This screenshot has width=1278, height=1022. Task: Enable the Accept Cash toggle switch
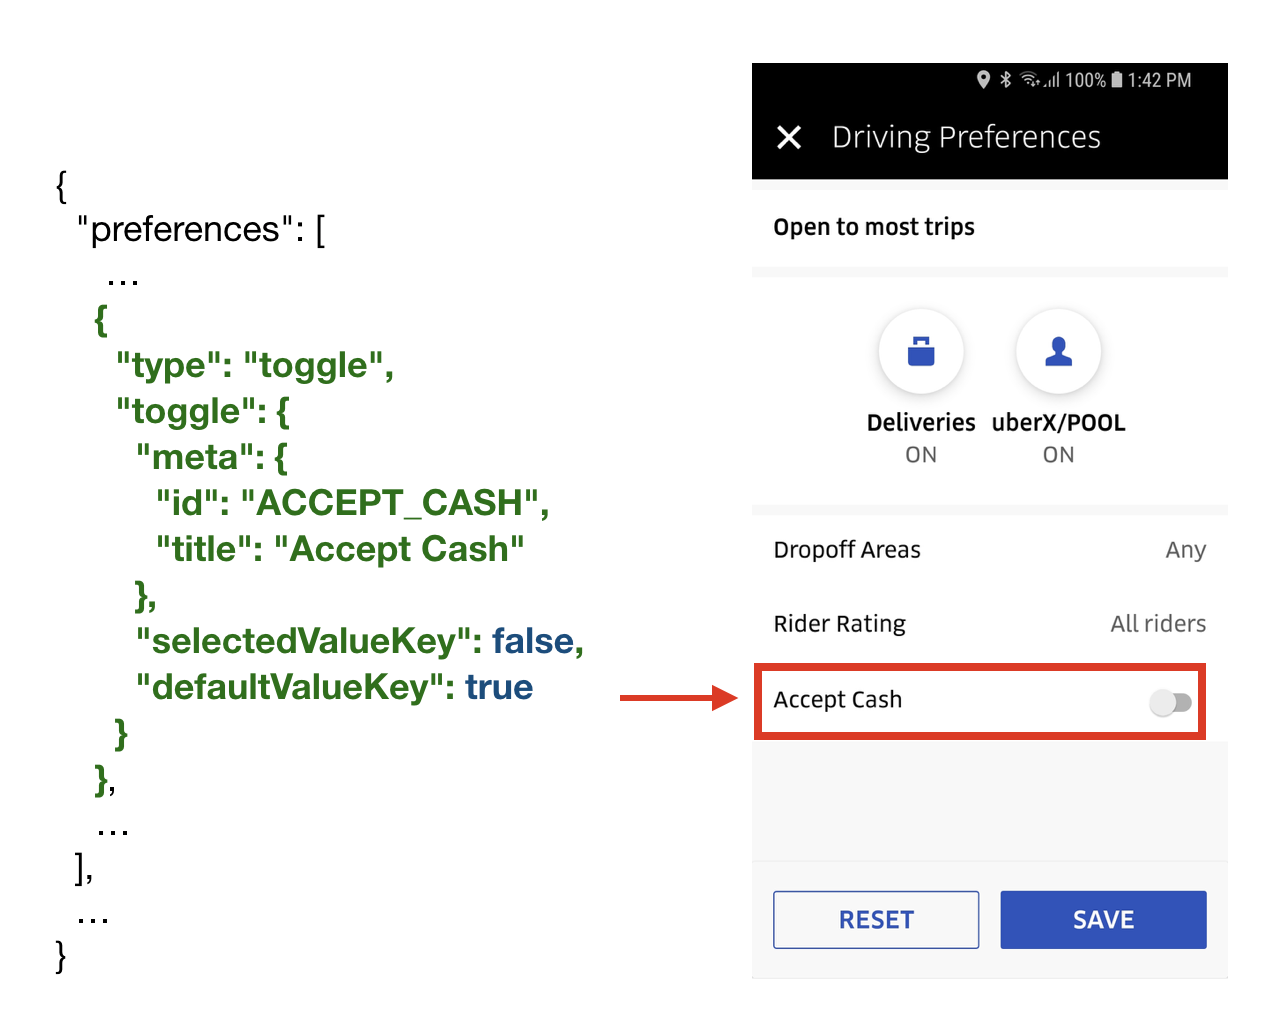coord(1170,703)
